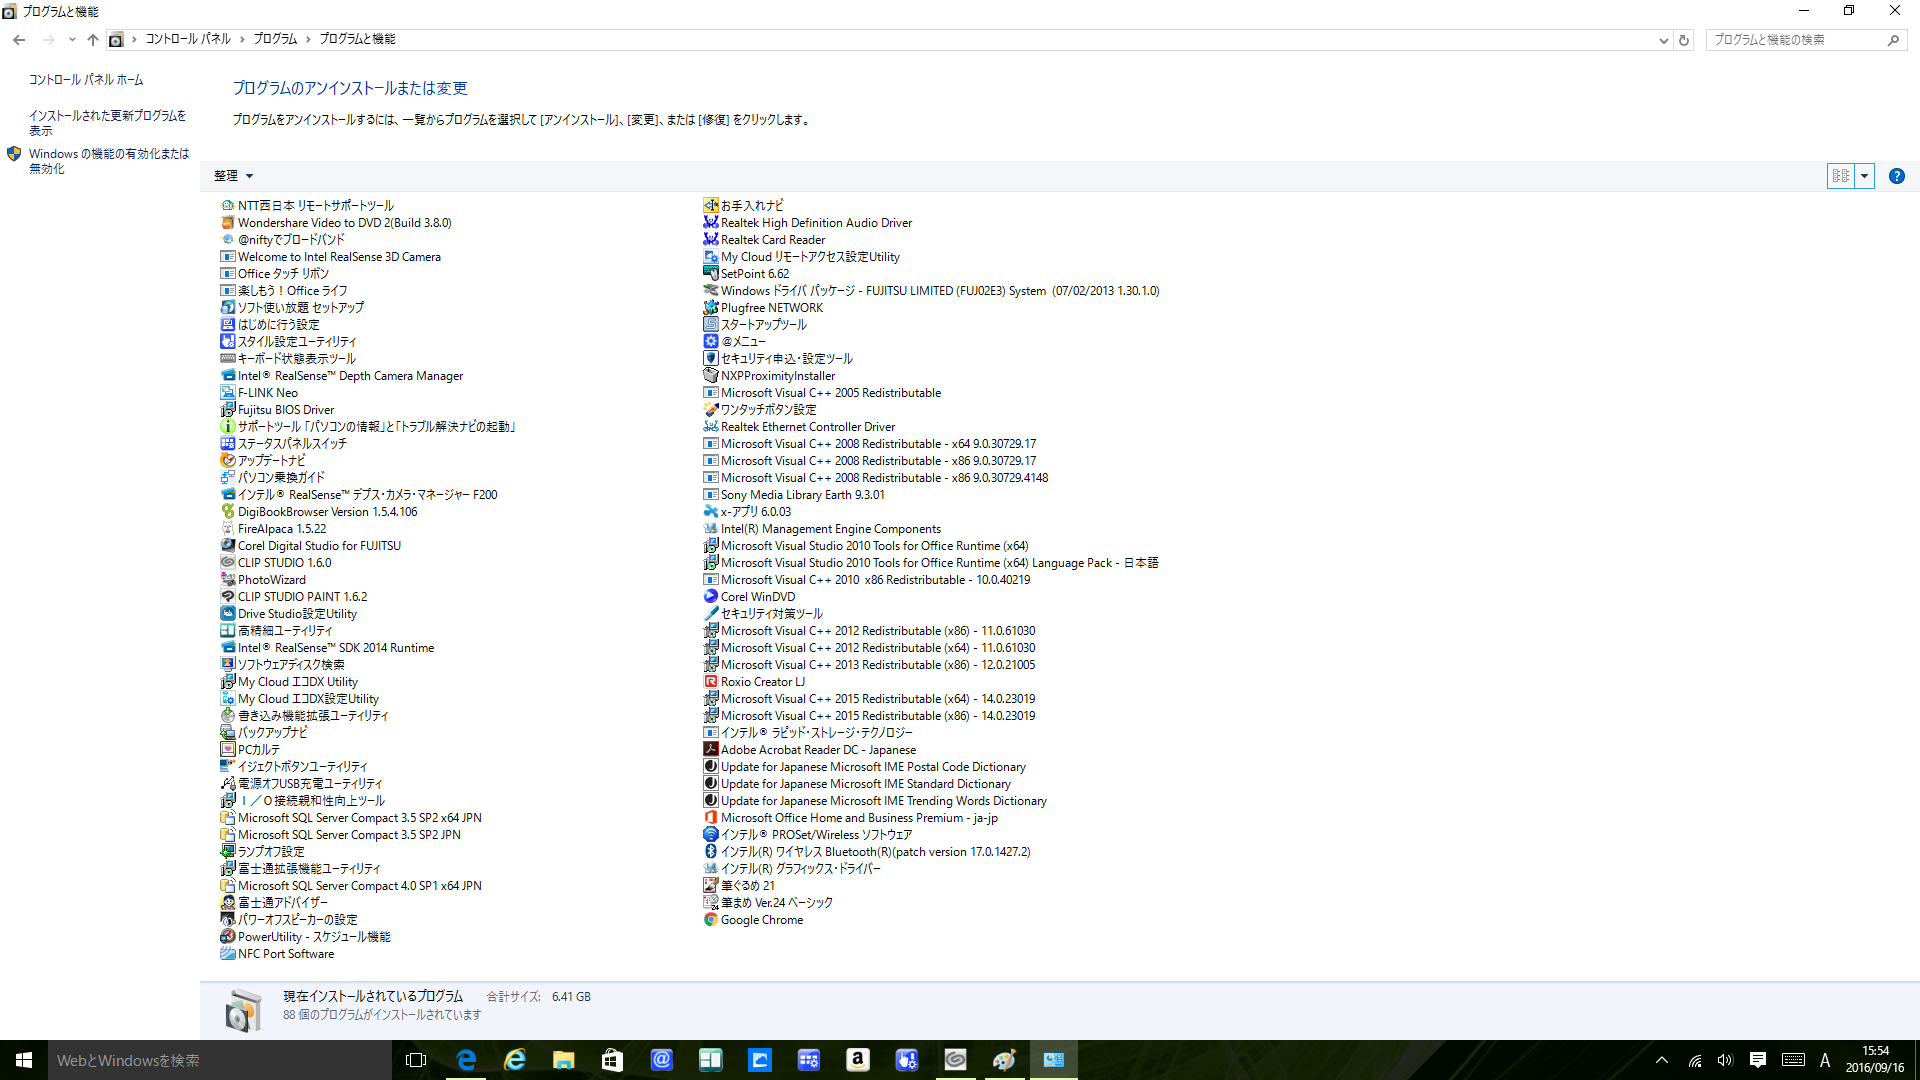Select Roxio Creator LJ icon
The image size is (1920, 1080).
click(x=710, y=682)
